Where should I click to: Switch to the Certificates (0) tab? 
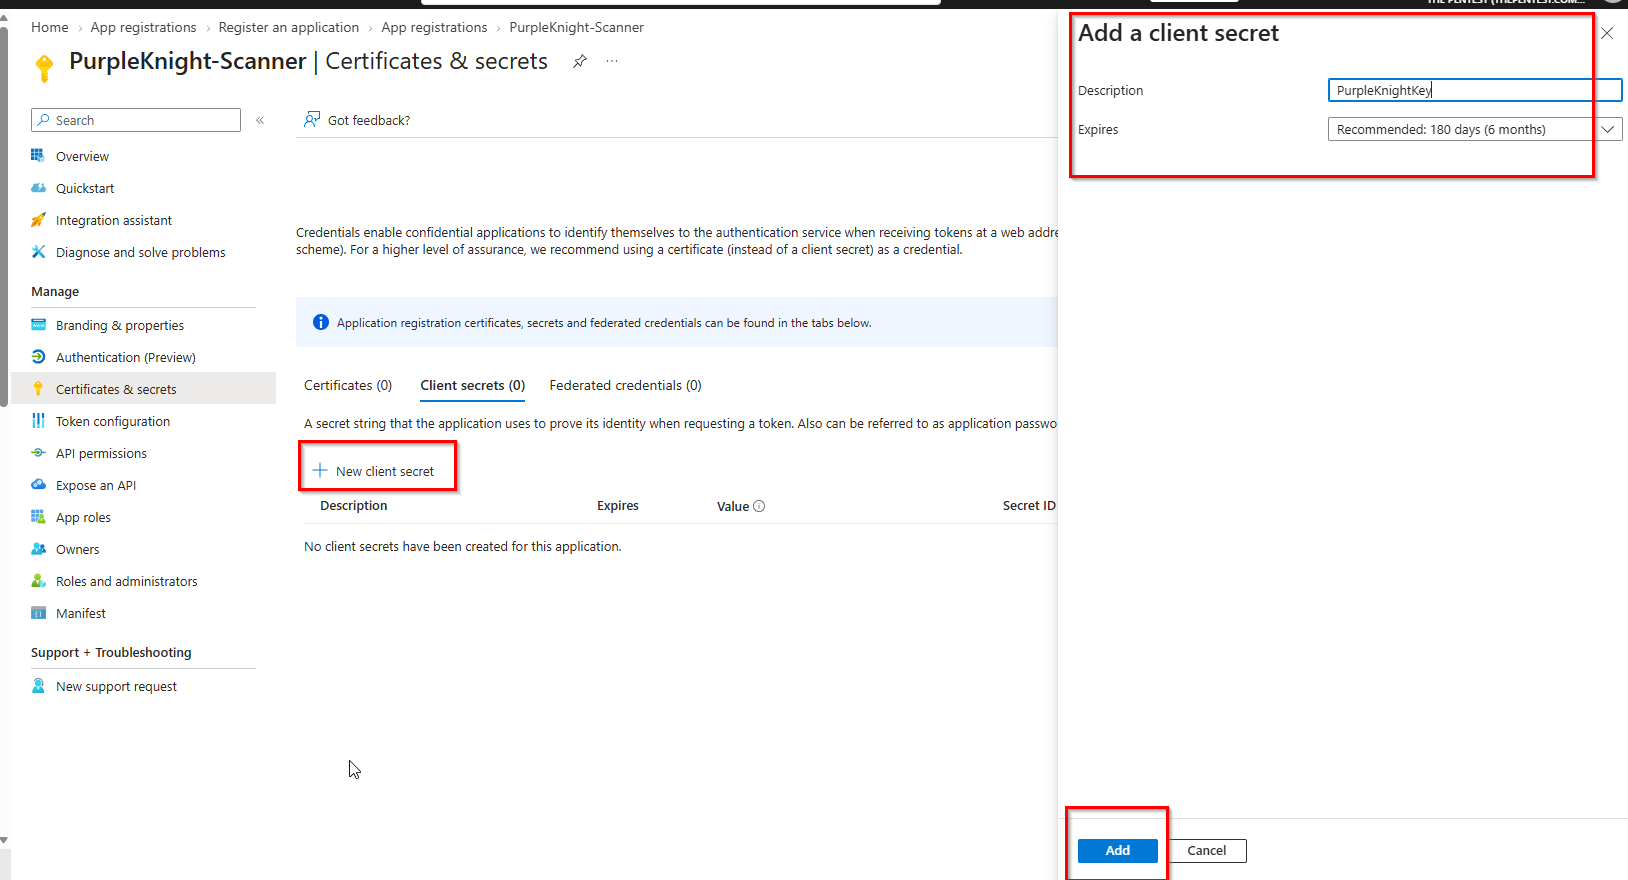coord(348,386)
